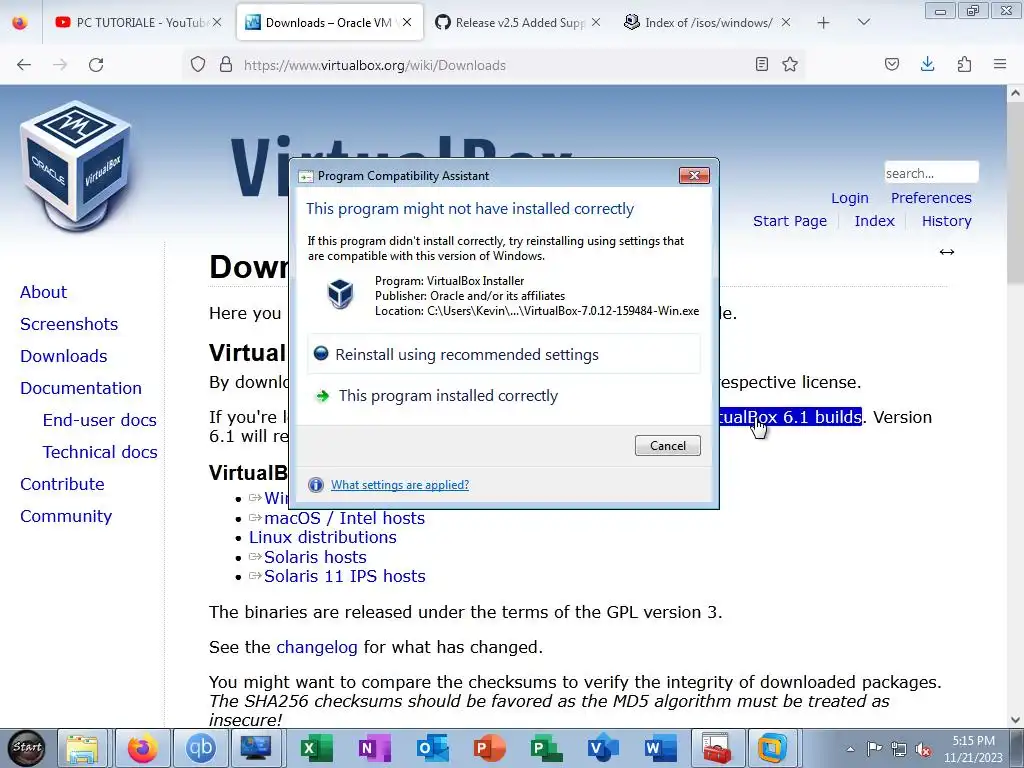Open the Solaris hosts download link

(x=315, y=557)
